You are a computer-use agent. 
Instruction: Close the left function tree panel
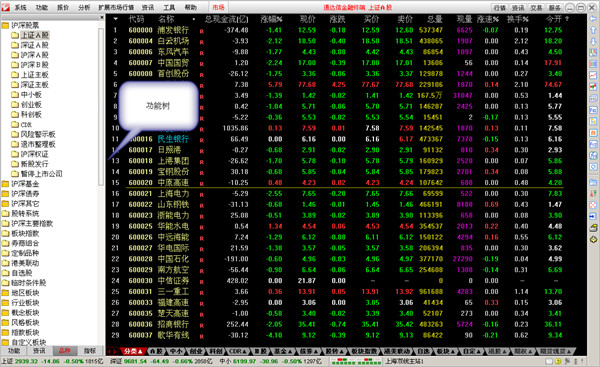click(101, 17)
